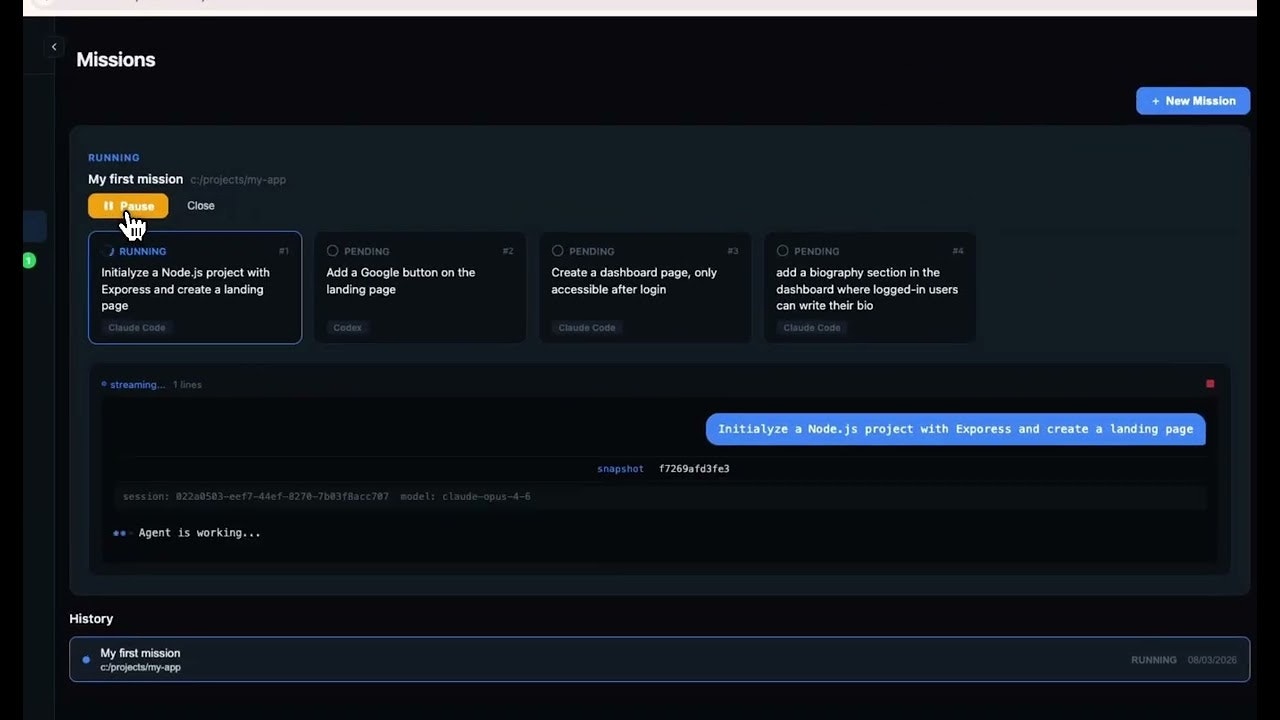Click the blue dot in history row
The width and height of the screenshot is (1280, 720).
(x=86, y=660)
